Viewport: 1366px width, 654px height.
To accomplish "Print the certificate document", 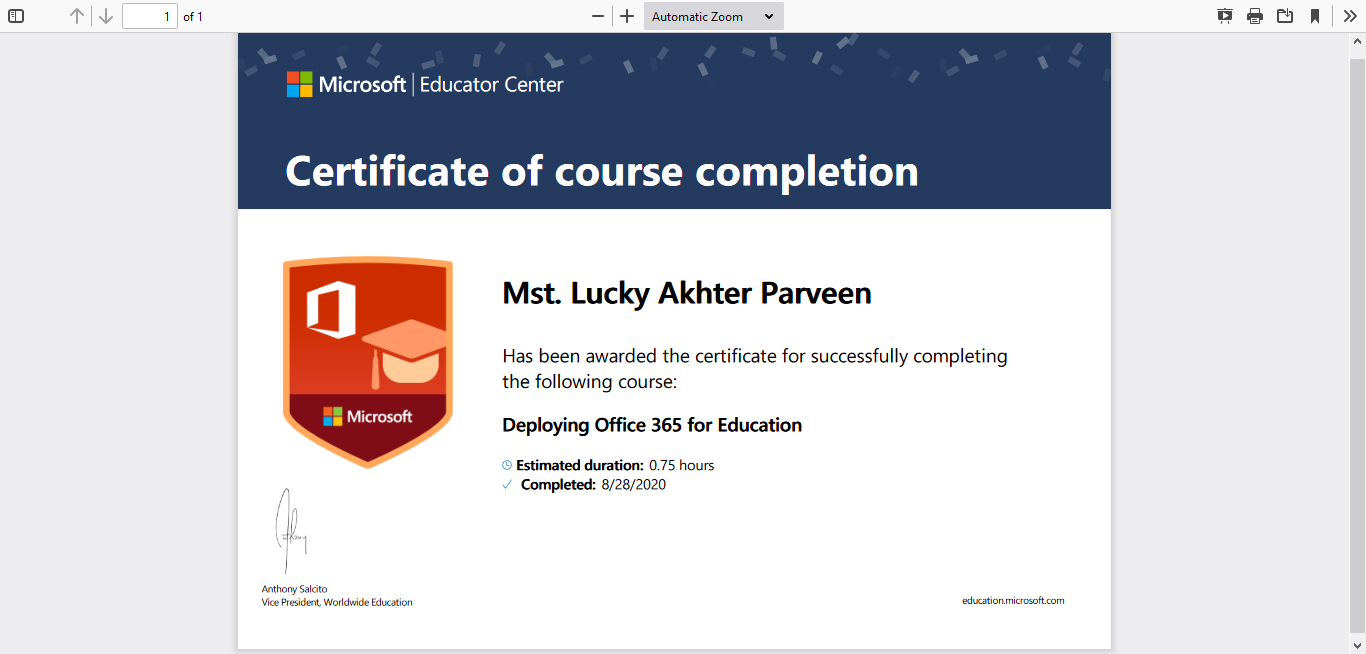I will pyautogui.click(x=1255, y=16).
